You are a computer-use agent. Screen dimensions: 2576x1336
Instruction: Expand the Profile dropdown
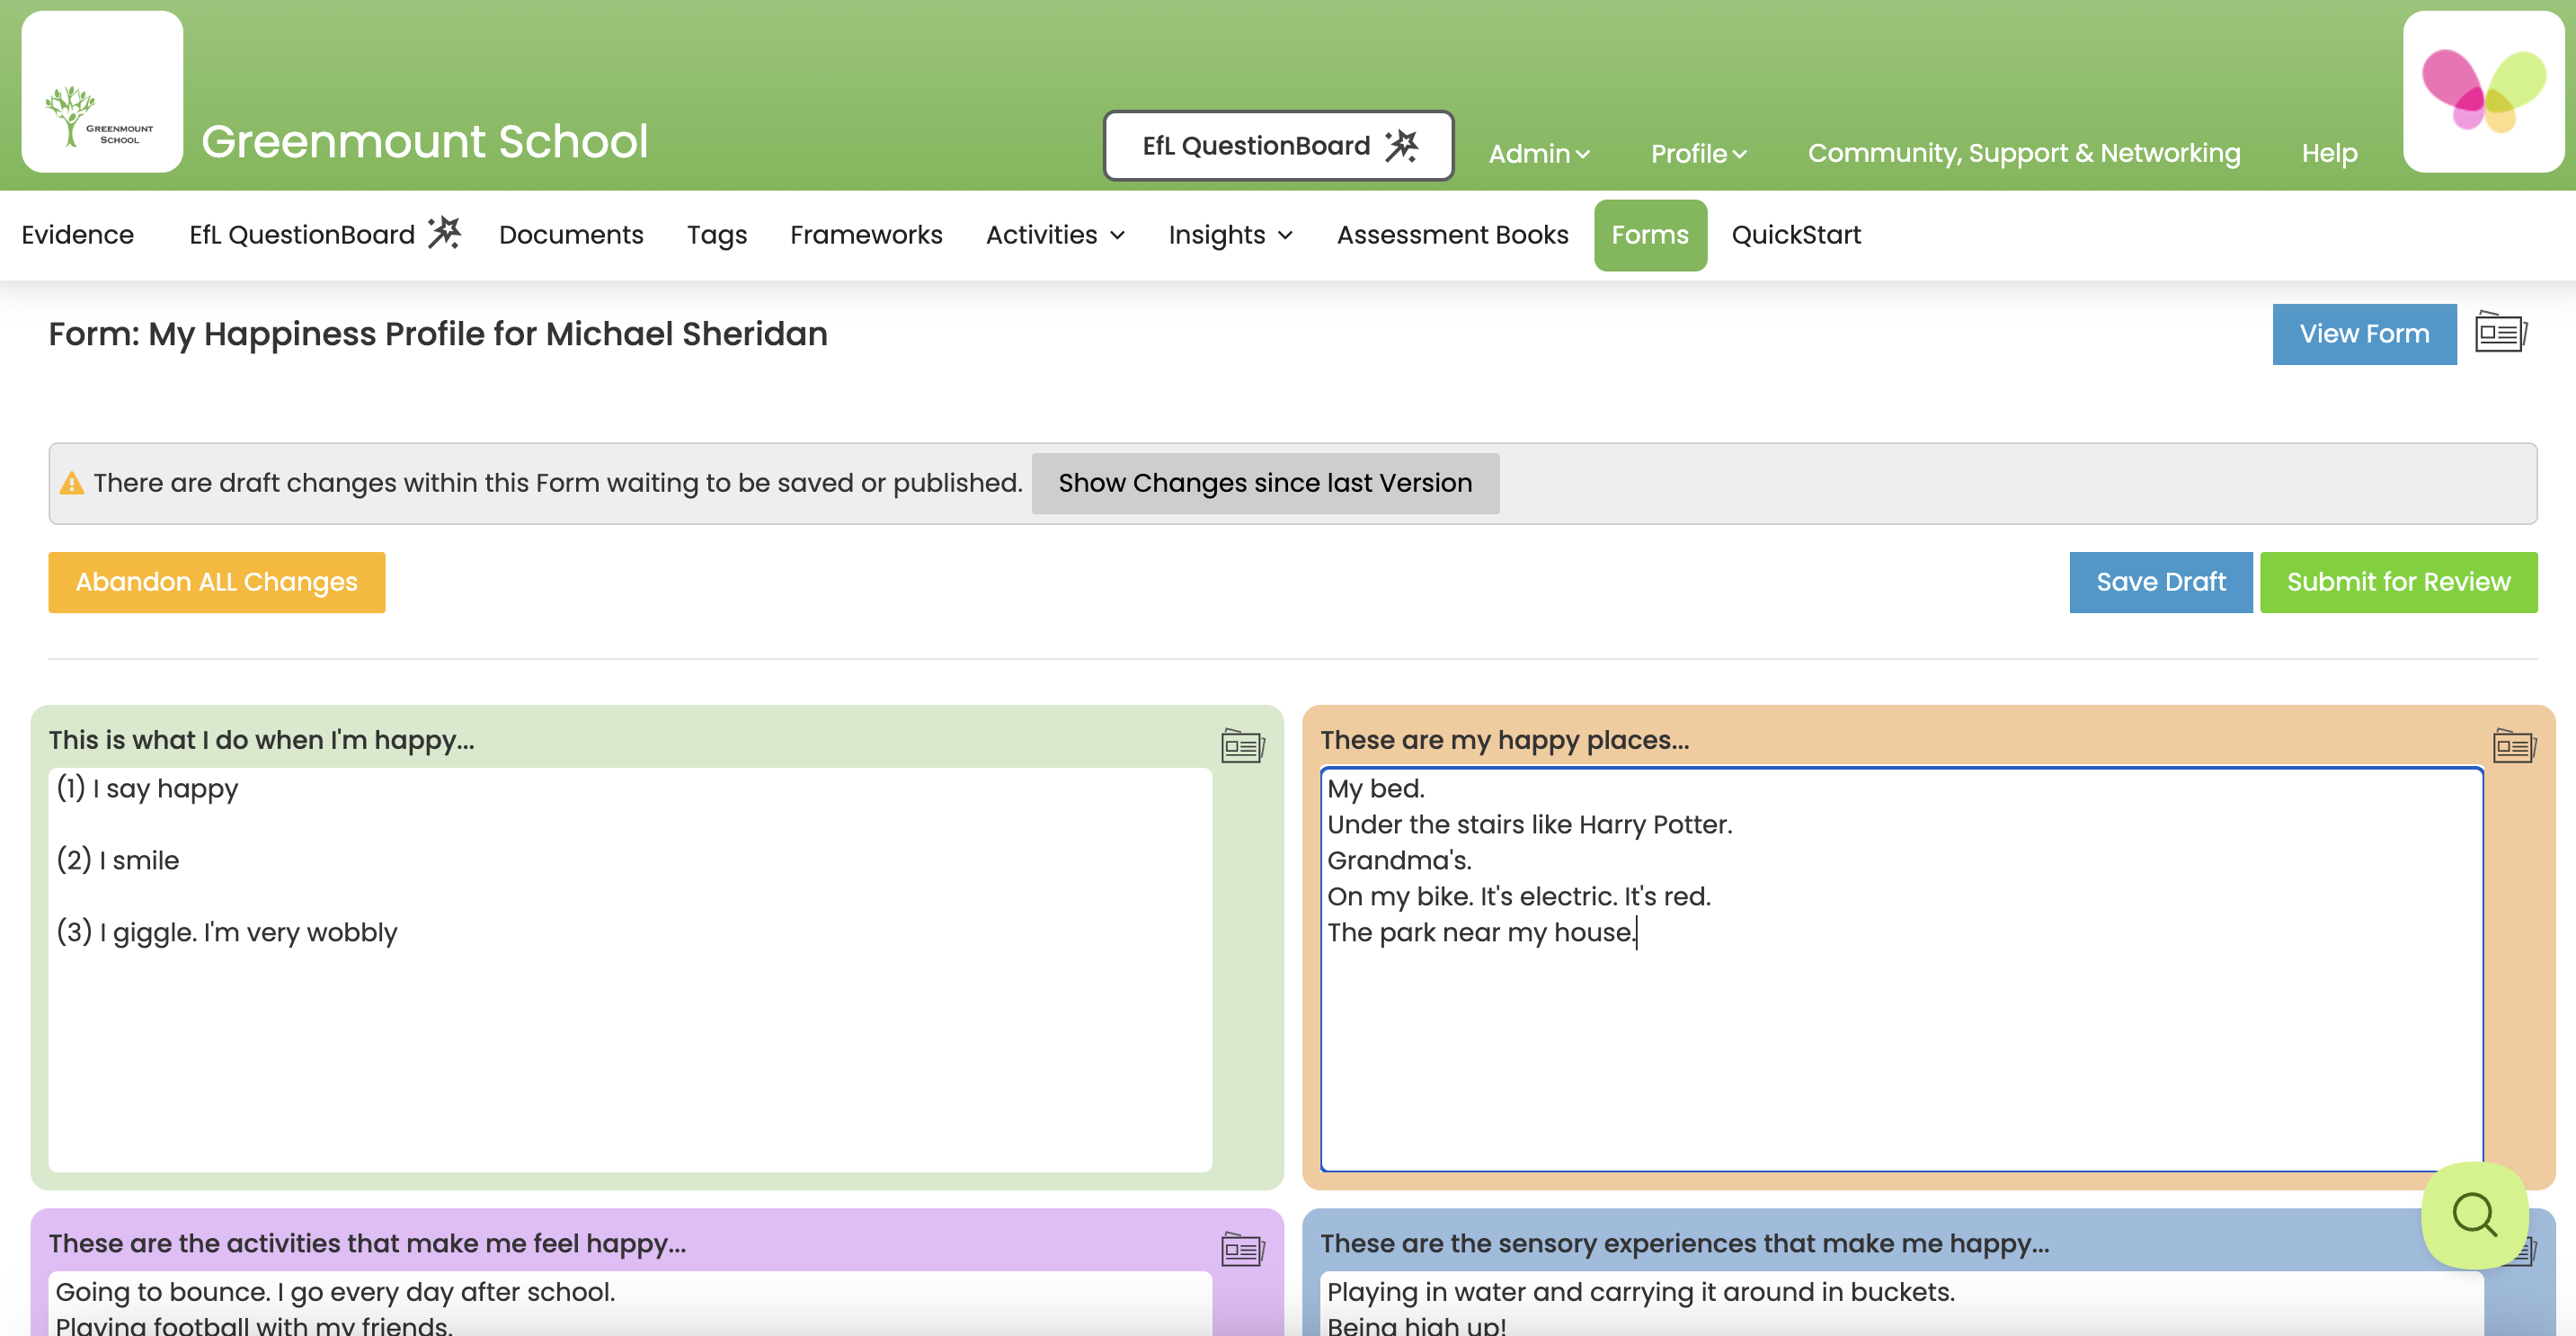click(x=1697, y=153)
